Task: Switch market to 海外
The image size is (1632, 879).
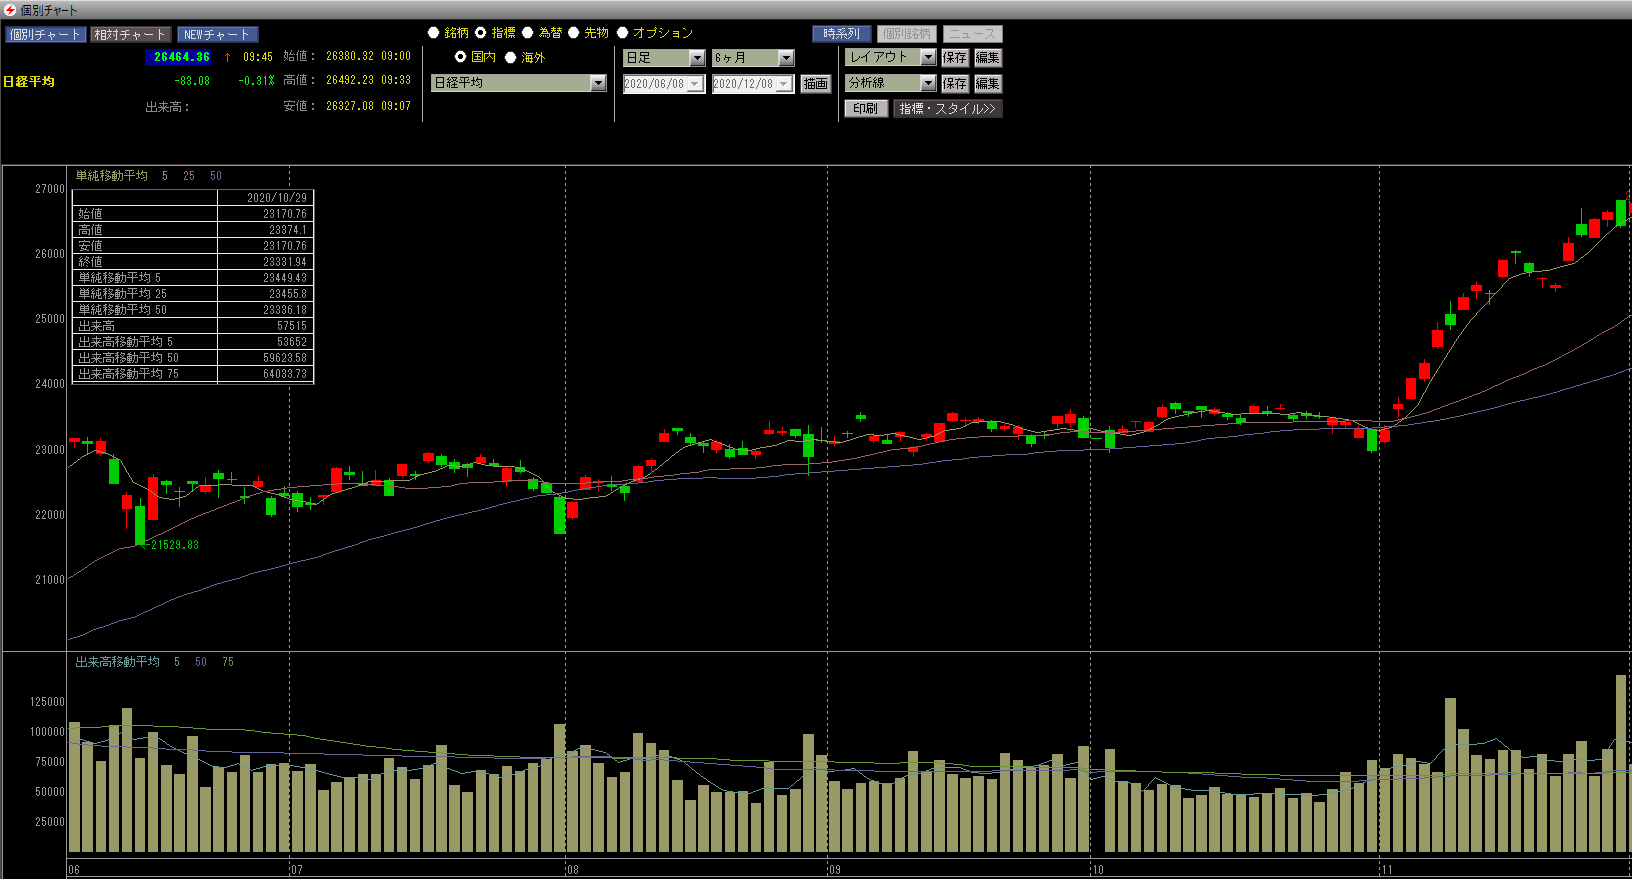Action: coord(511,57)
